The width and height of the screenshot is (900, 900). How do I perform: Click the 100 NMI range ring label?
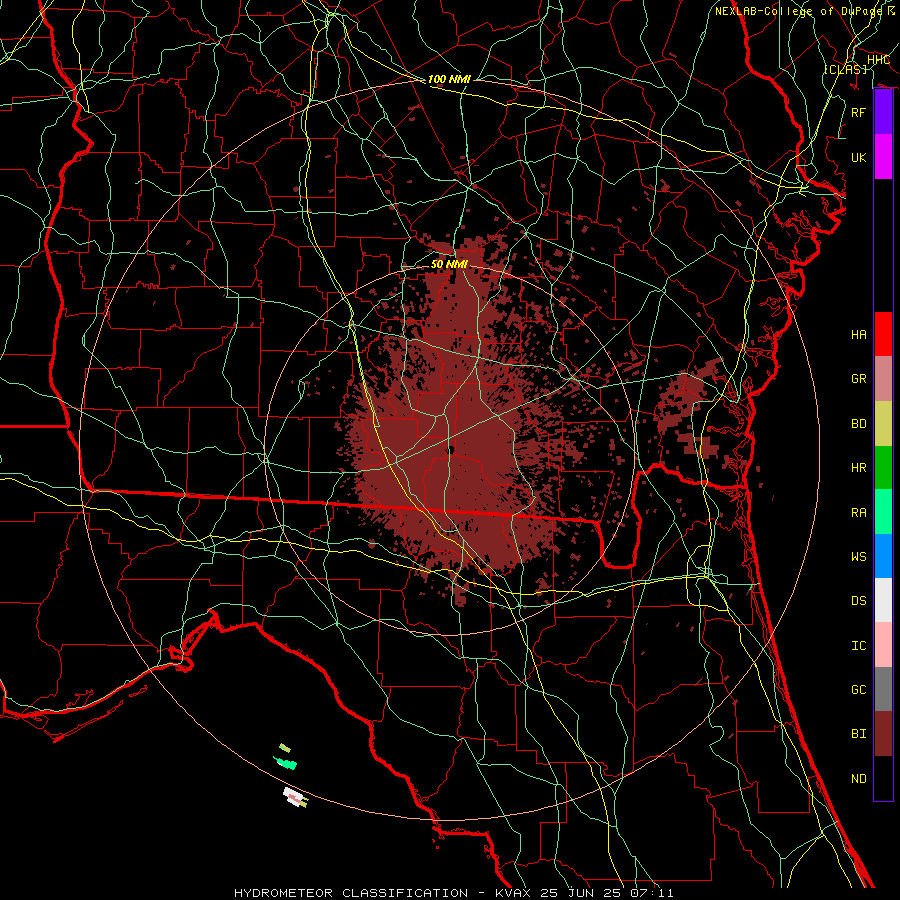point(449,79)
